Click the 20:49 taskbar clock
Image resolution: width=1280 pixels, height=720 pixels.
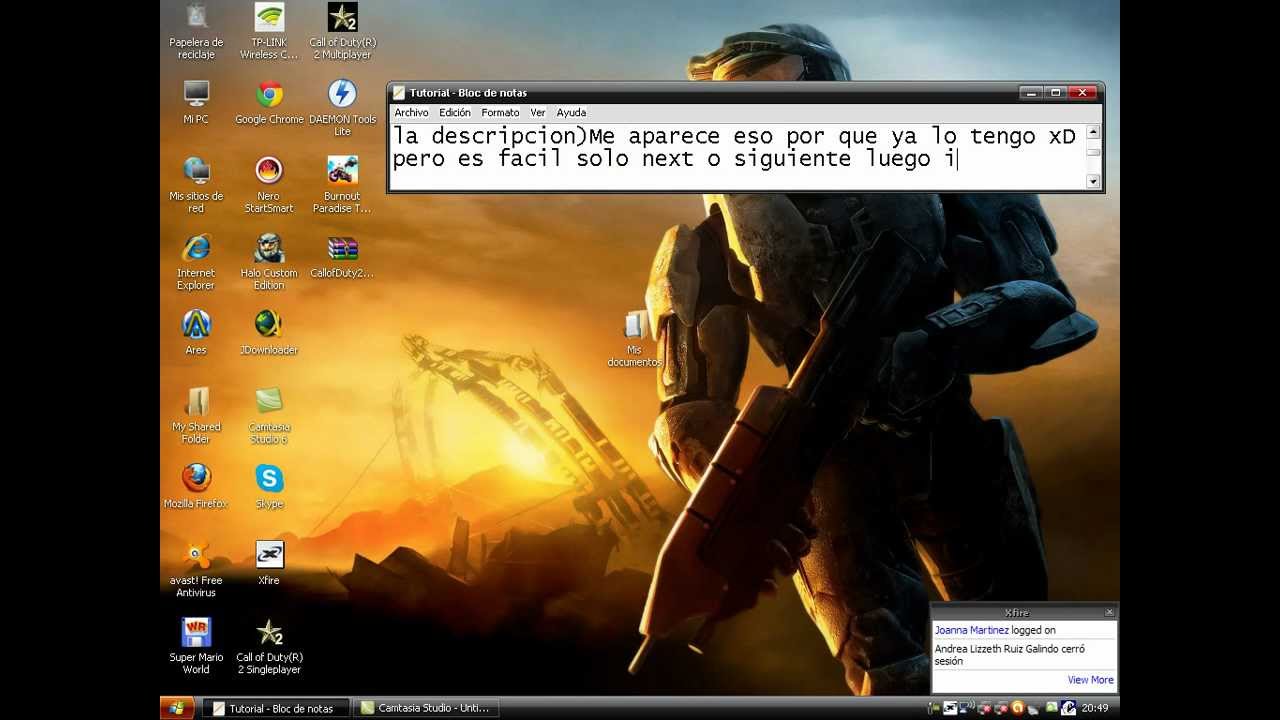(x=1094, y=708)
